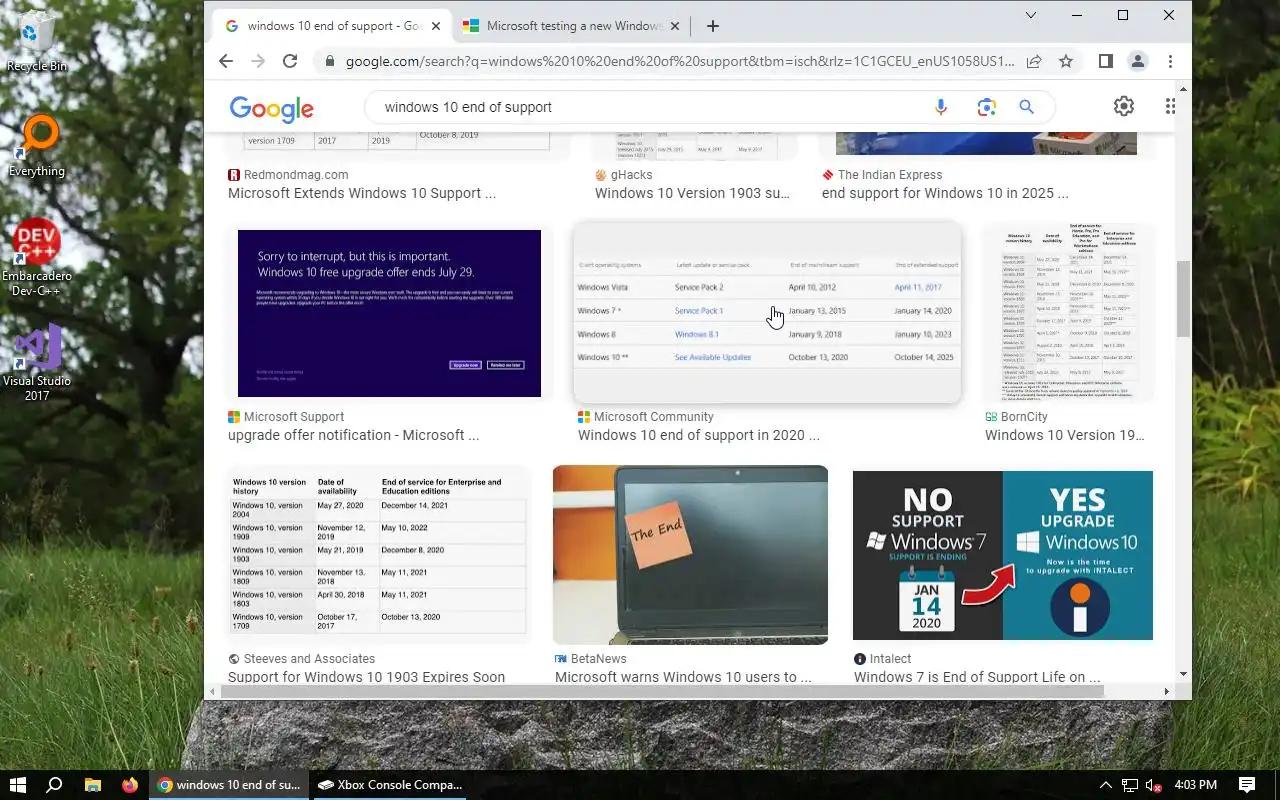Screen dimensions: 1280x800
Task: Click the muted volume tray icon
Action: point(1154,785)
